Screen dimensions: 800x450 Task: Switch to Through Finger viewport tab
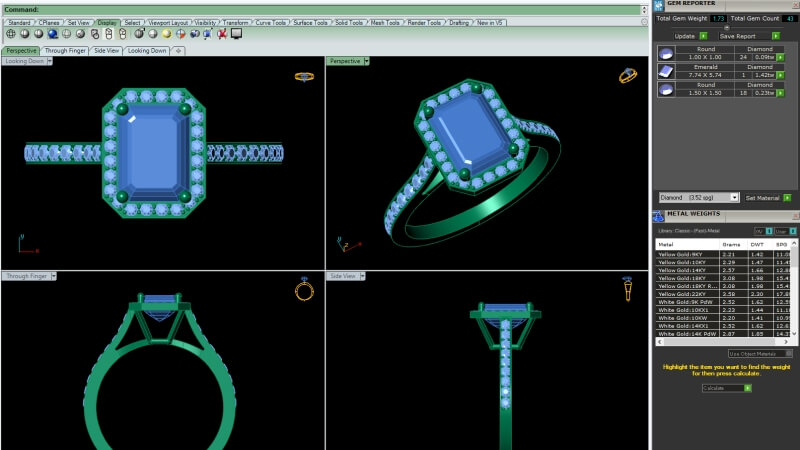(65, 51)
